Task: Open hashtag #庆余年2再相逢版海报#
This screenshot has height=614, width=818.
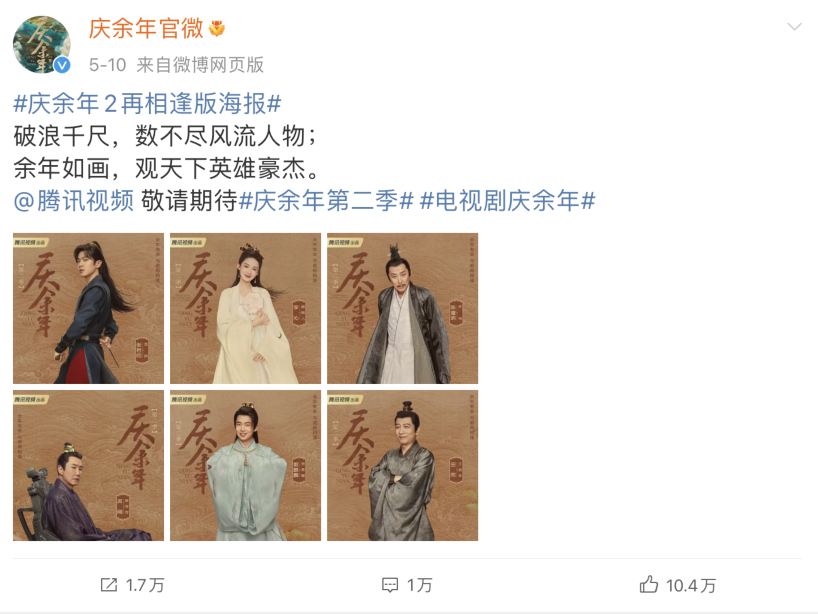Action: pyautogui.click(x=147, y=104)
